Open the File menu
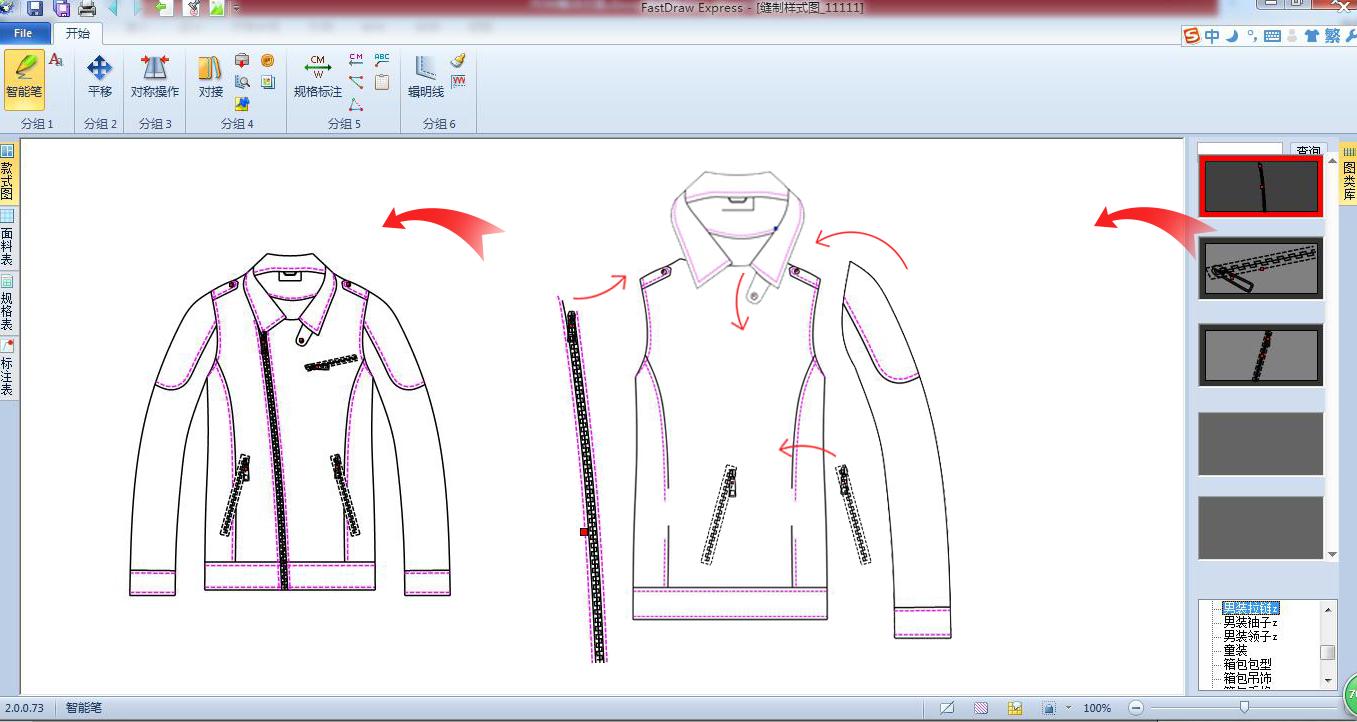The width and height of the screenshot is (1357, 722). [23, 34]
